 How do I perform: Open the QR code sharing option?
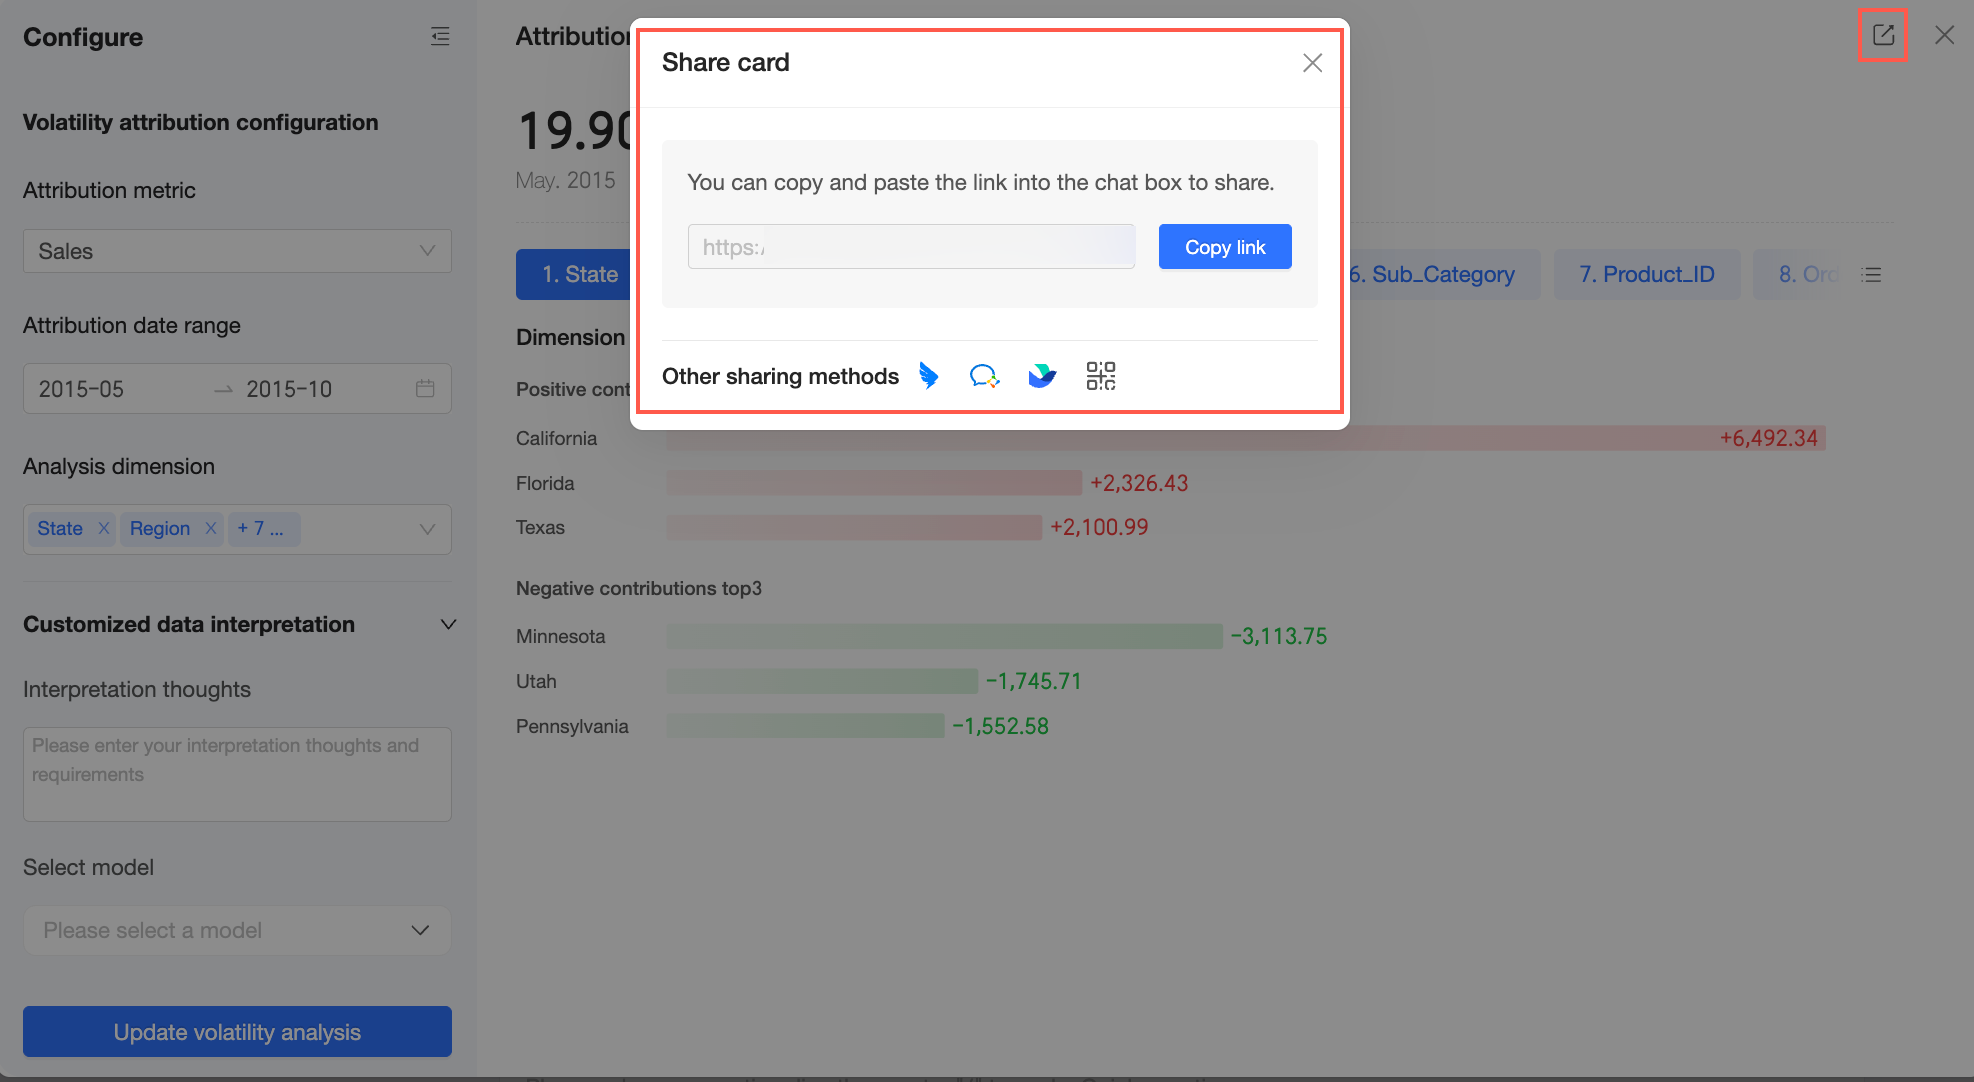coord(1100,376)
